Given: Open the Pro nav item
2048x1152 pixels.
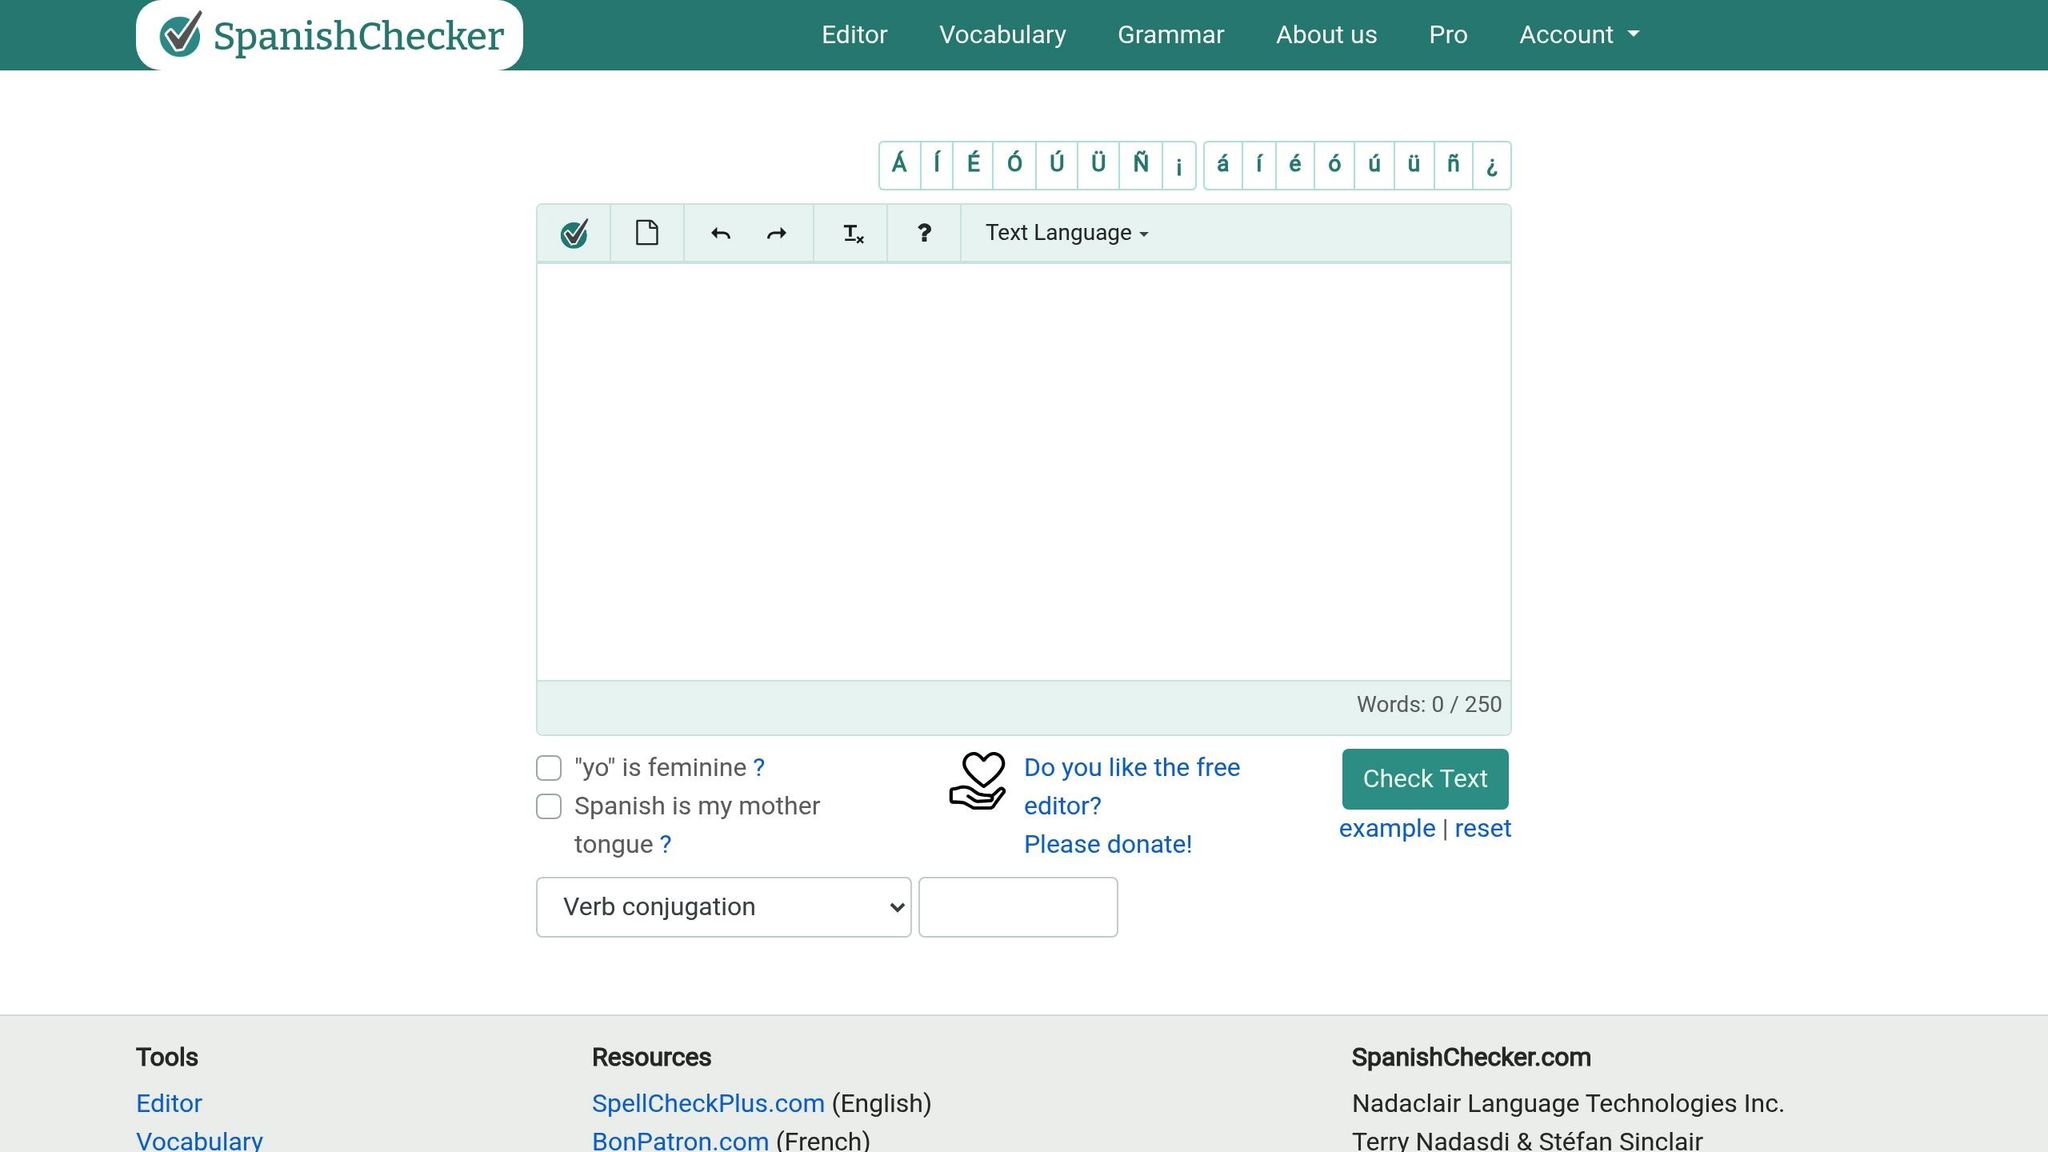Looking at the screenshot, I should (x=1448, y=35).
